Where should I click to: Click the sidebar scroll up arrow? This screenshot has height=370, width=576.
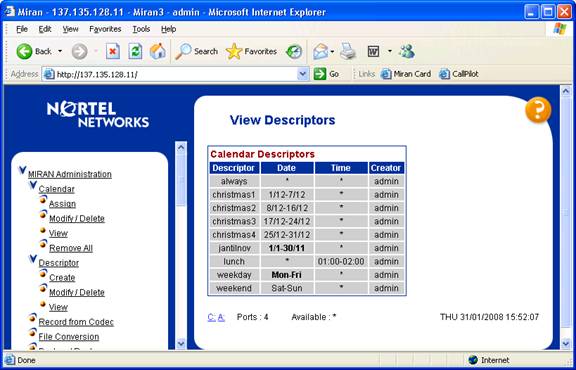[x=181, y=147]
